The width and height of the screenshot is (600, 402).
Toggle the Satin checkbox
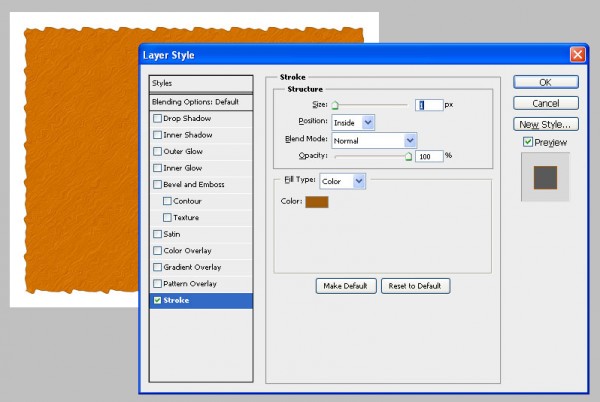[157, 234]
